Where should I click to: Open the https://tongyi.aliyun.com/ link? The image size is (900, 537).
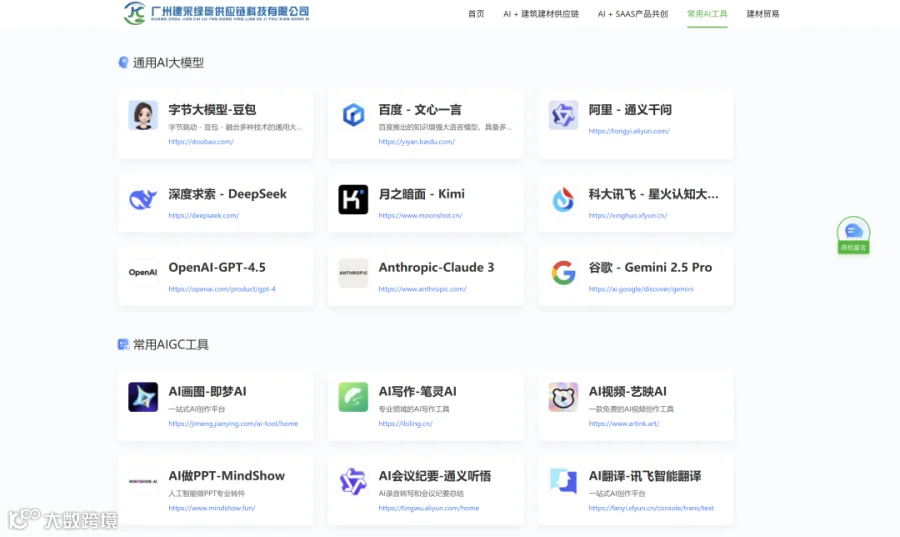629,131
